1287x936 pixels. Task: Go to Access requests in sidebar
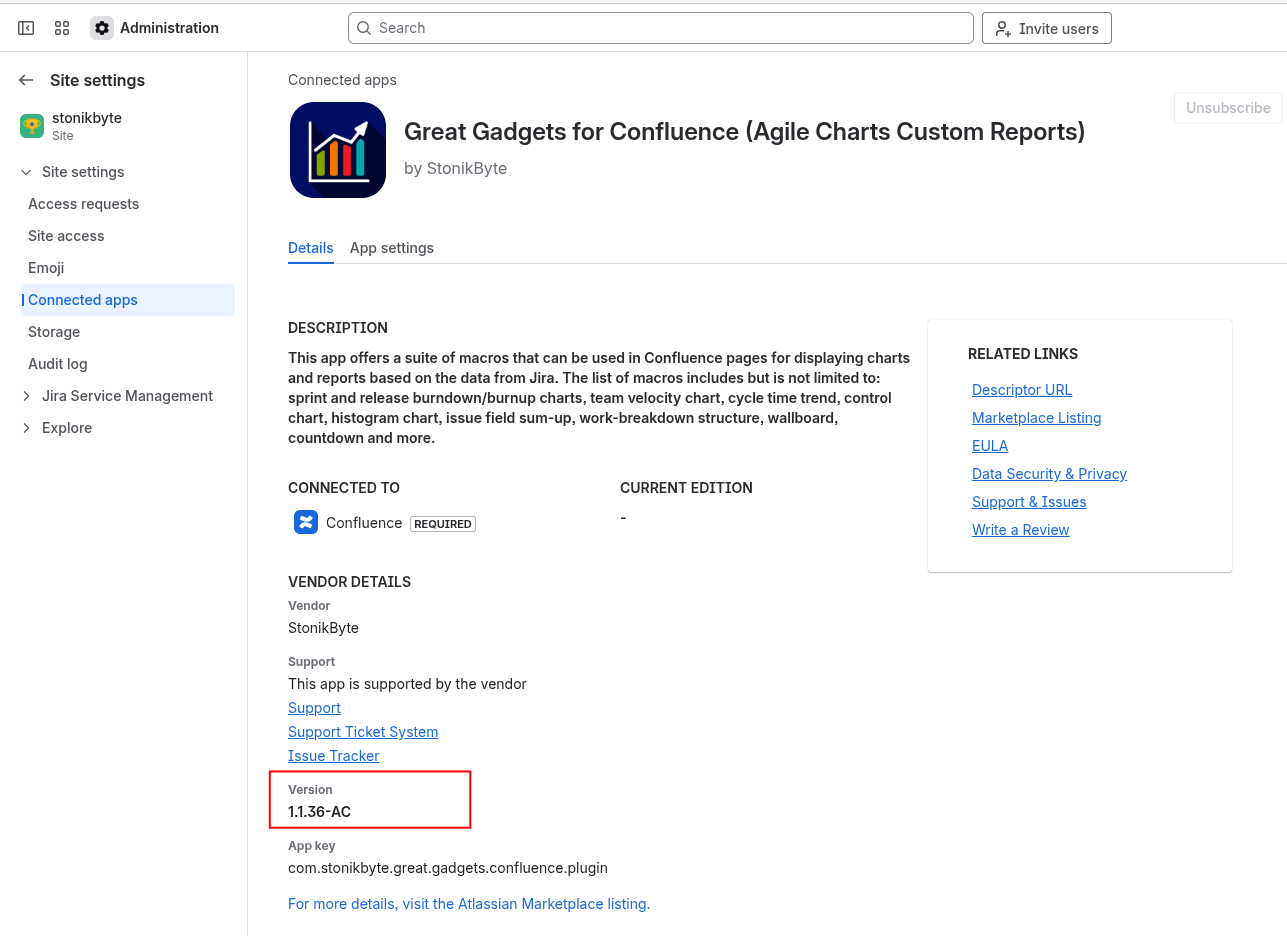point(83,204)
